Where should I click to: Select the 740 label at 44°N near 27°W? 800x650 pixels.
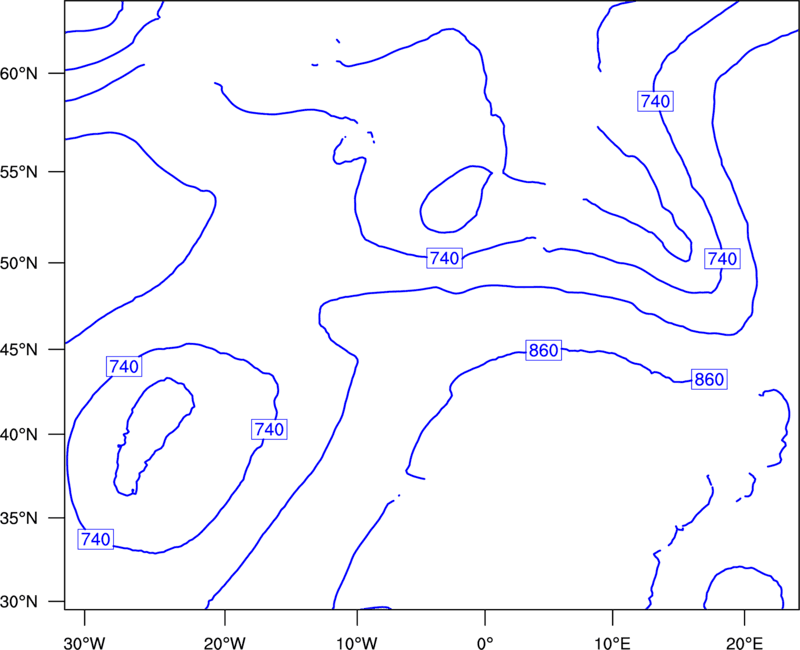[124, 366]
